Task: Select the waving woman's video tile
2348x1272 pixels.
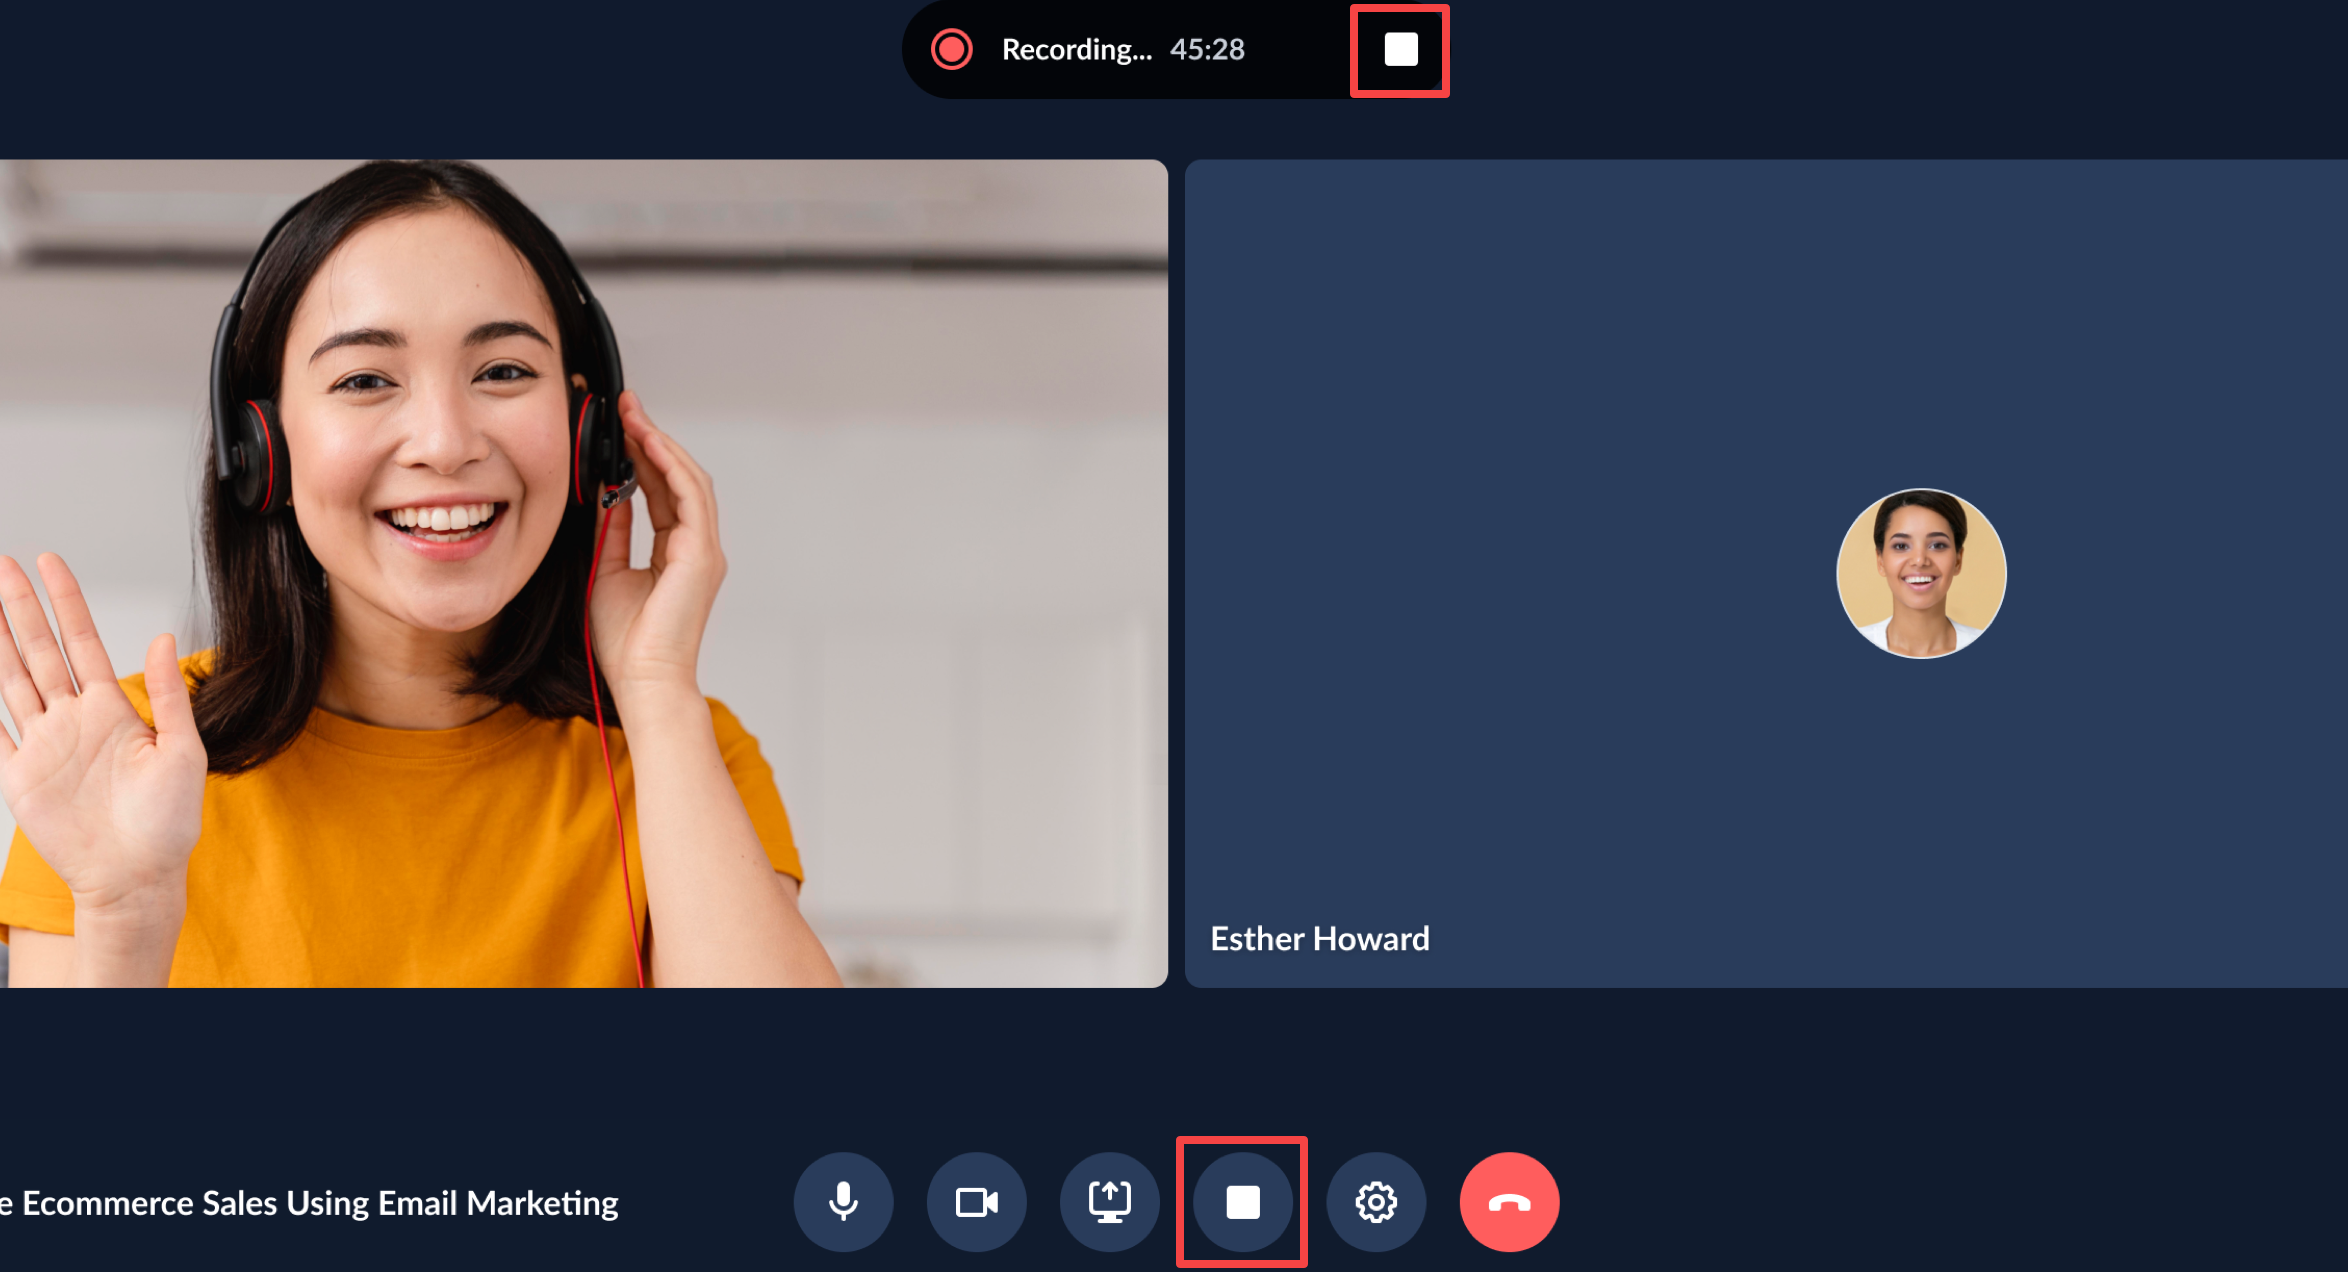Action: [583, 573]
